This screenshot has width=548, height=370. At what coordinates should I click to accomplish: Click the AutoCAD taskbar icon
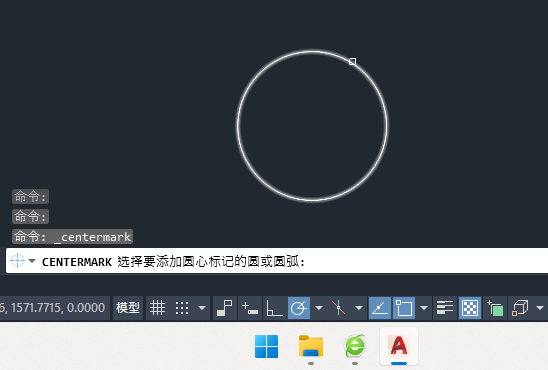[x=399, y=345]
